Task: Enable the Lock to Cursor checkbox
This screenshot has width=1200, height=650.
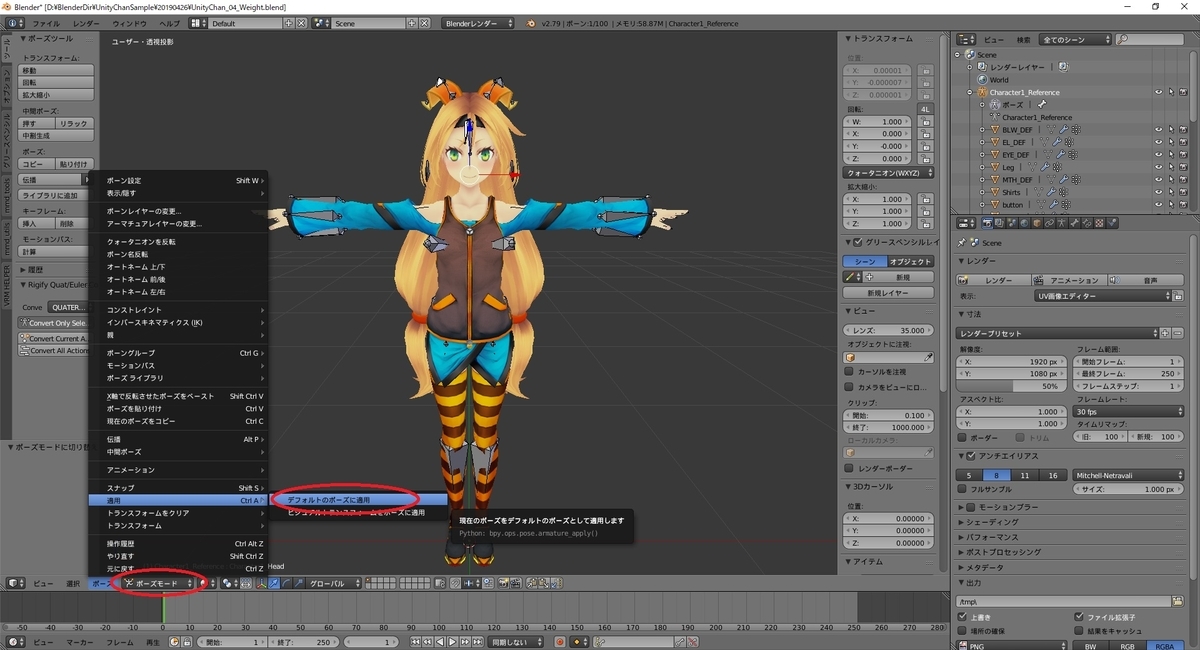Action: (849, 372)
